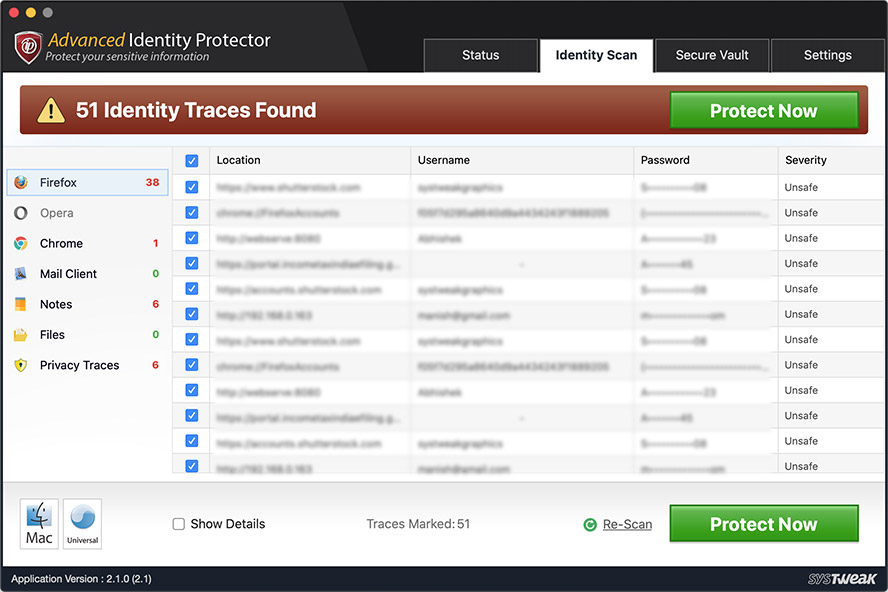Select the Firefox icon in sidebar

21,182
